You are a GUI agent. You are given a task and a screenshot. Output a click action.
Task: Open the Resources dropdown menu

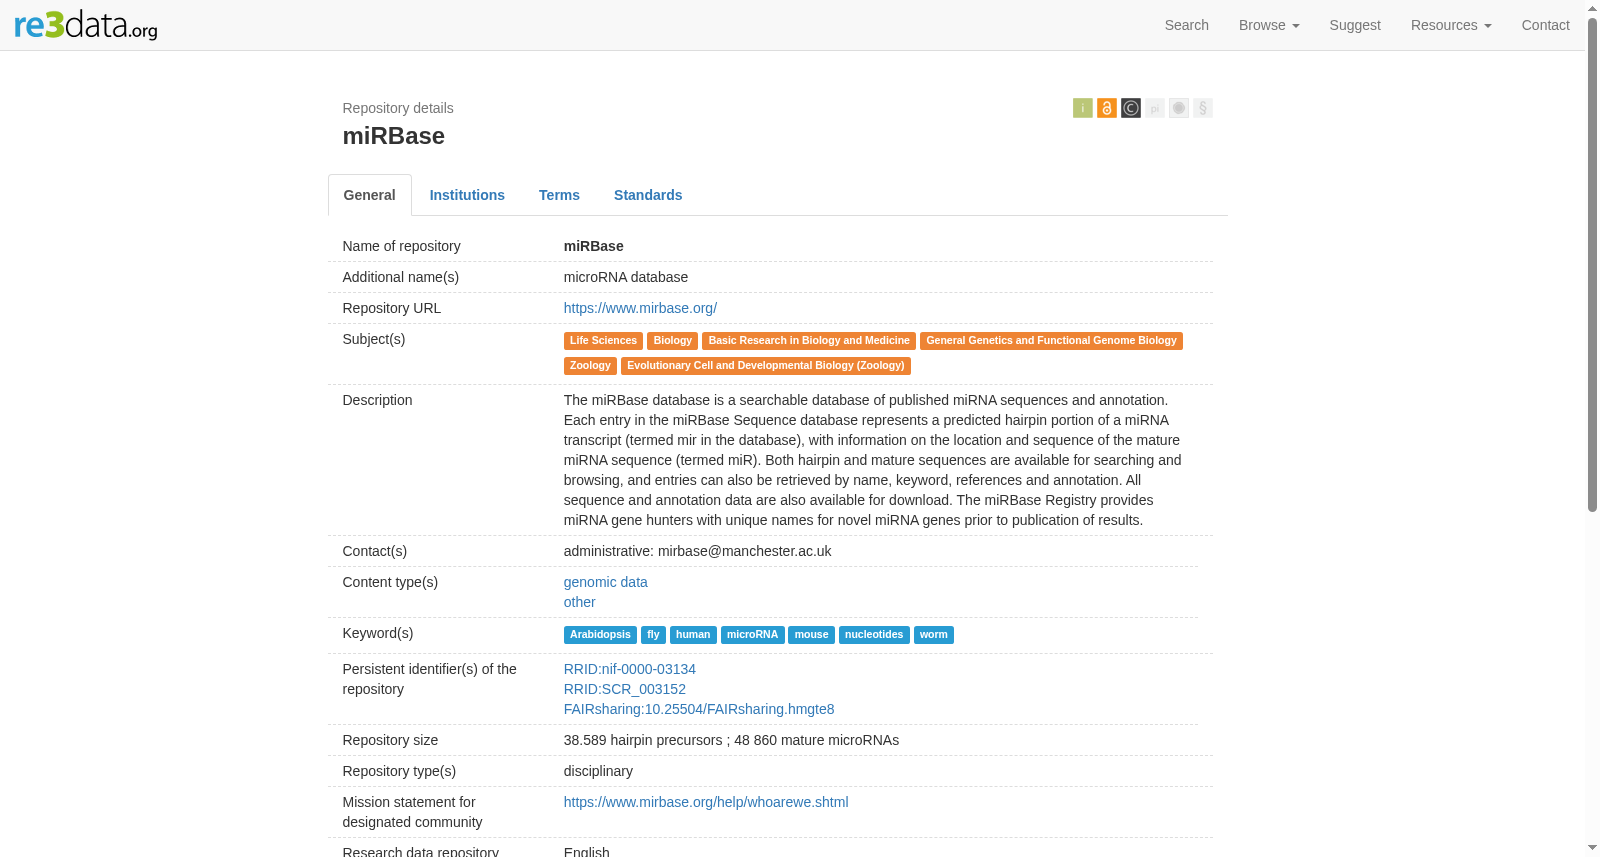[x=1451, y=25]
